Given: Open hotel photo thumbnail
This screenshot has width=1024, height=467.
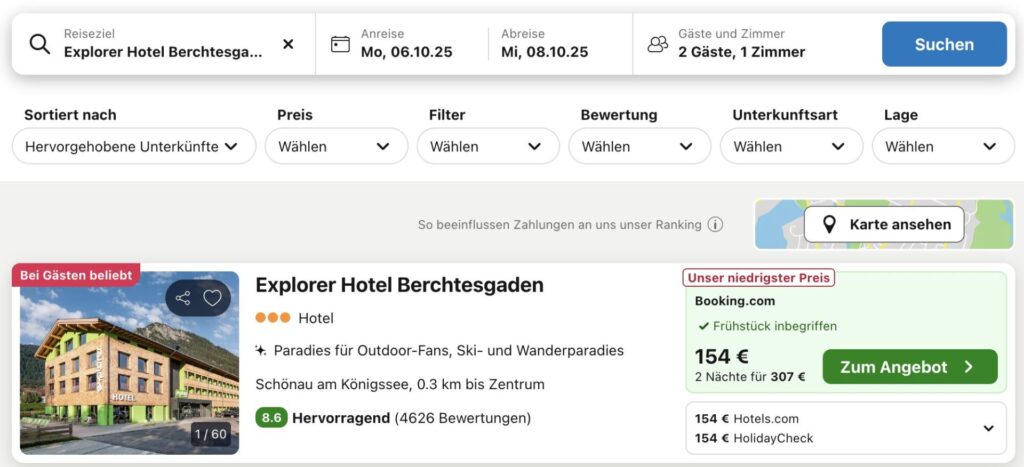Looking at the screenshot, I should [x=129, y=362].
